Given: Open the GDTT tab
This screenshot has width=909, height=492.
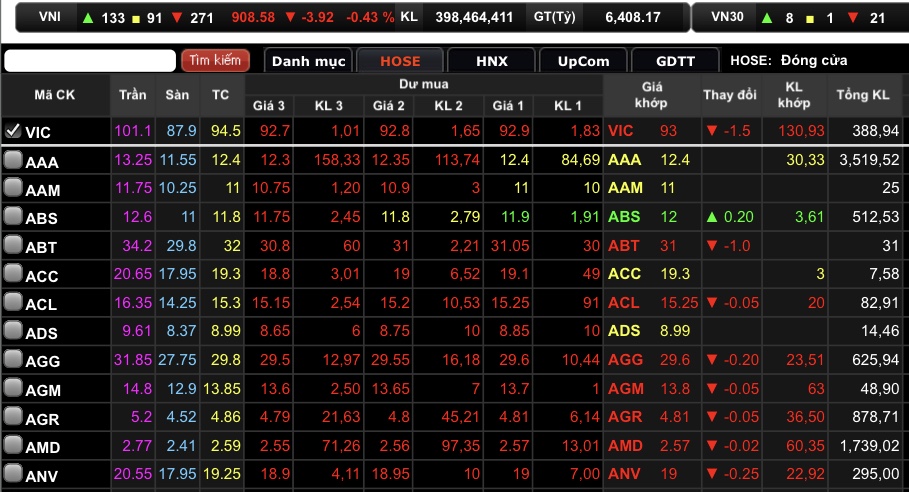Looking at the screenshot, I should (x=675, y=61).
